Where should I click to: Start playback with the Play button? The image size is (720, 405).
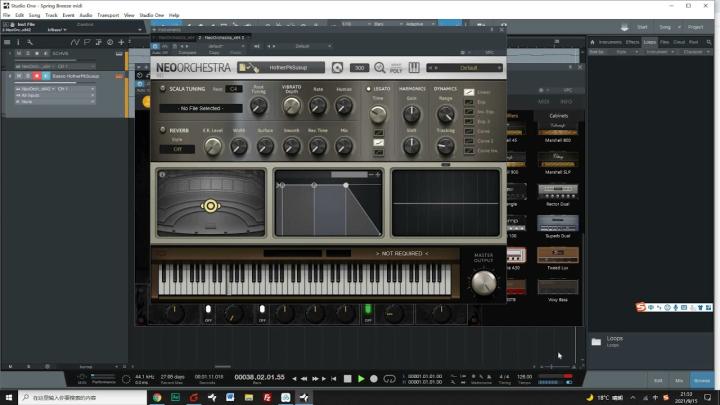tap(361, 379)
